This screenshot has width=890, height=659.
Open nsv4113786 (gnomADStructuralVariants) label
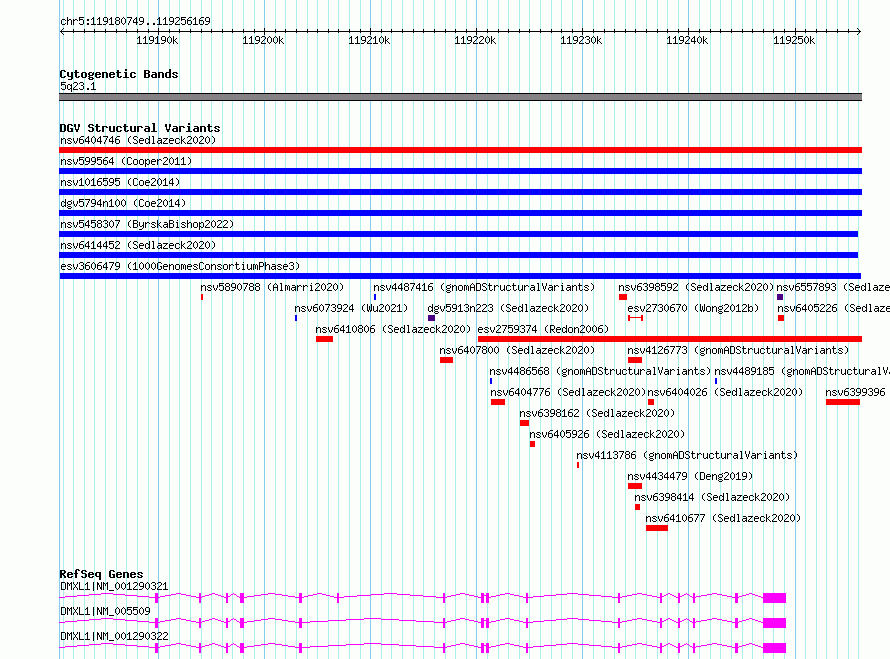[687, 455]
